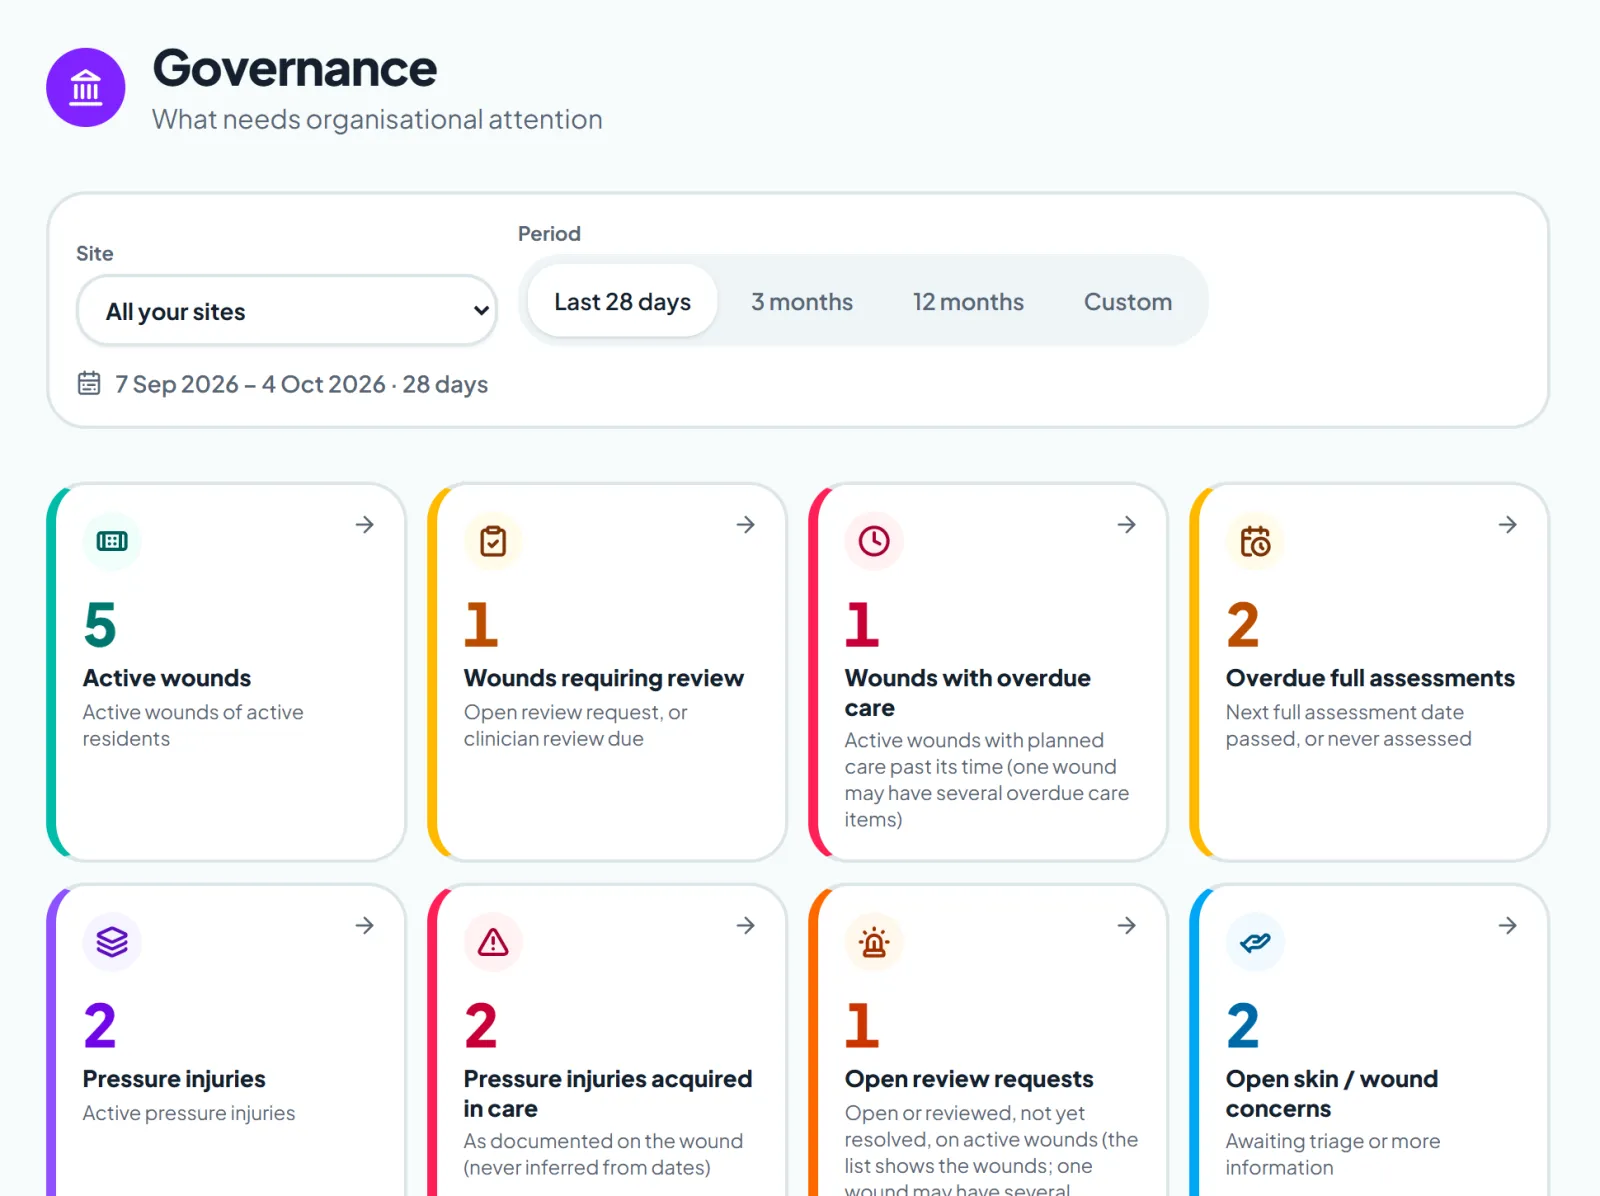Click the purple Governance building icon
Image resolution: width=1600 pixels, height=1196 pixels.
point(86,87)
